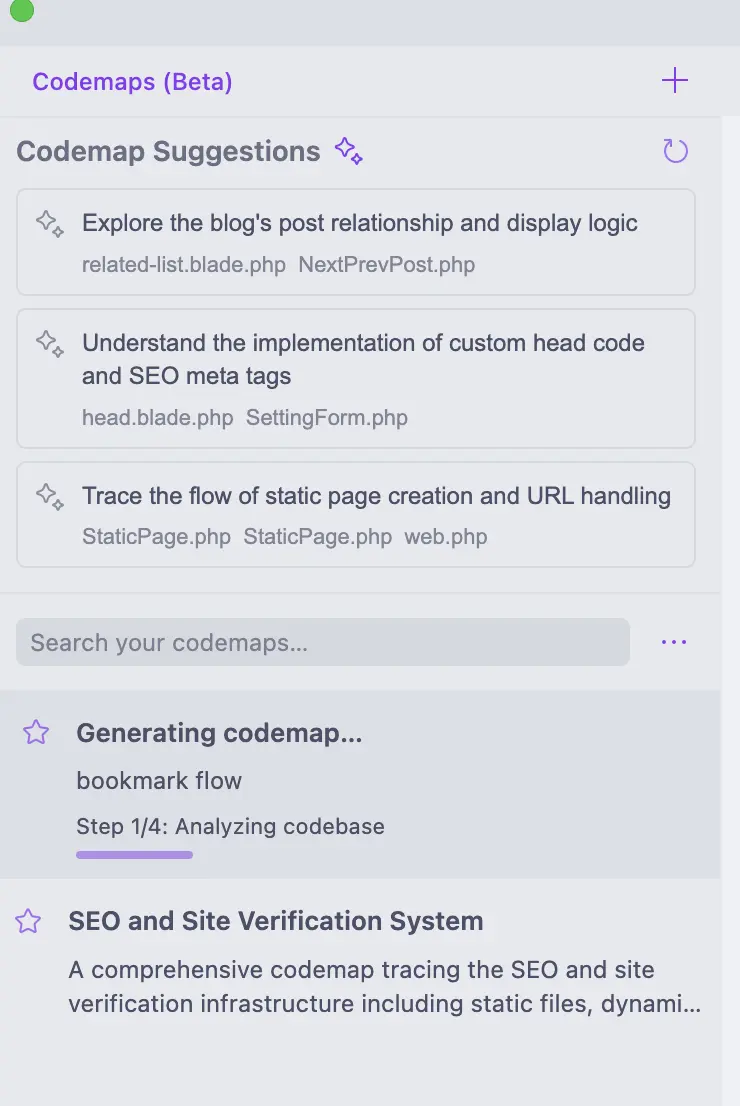Select the Codemaps (Beta) panel title

pyautogui.click(x=132, y=82)
